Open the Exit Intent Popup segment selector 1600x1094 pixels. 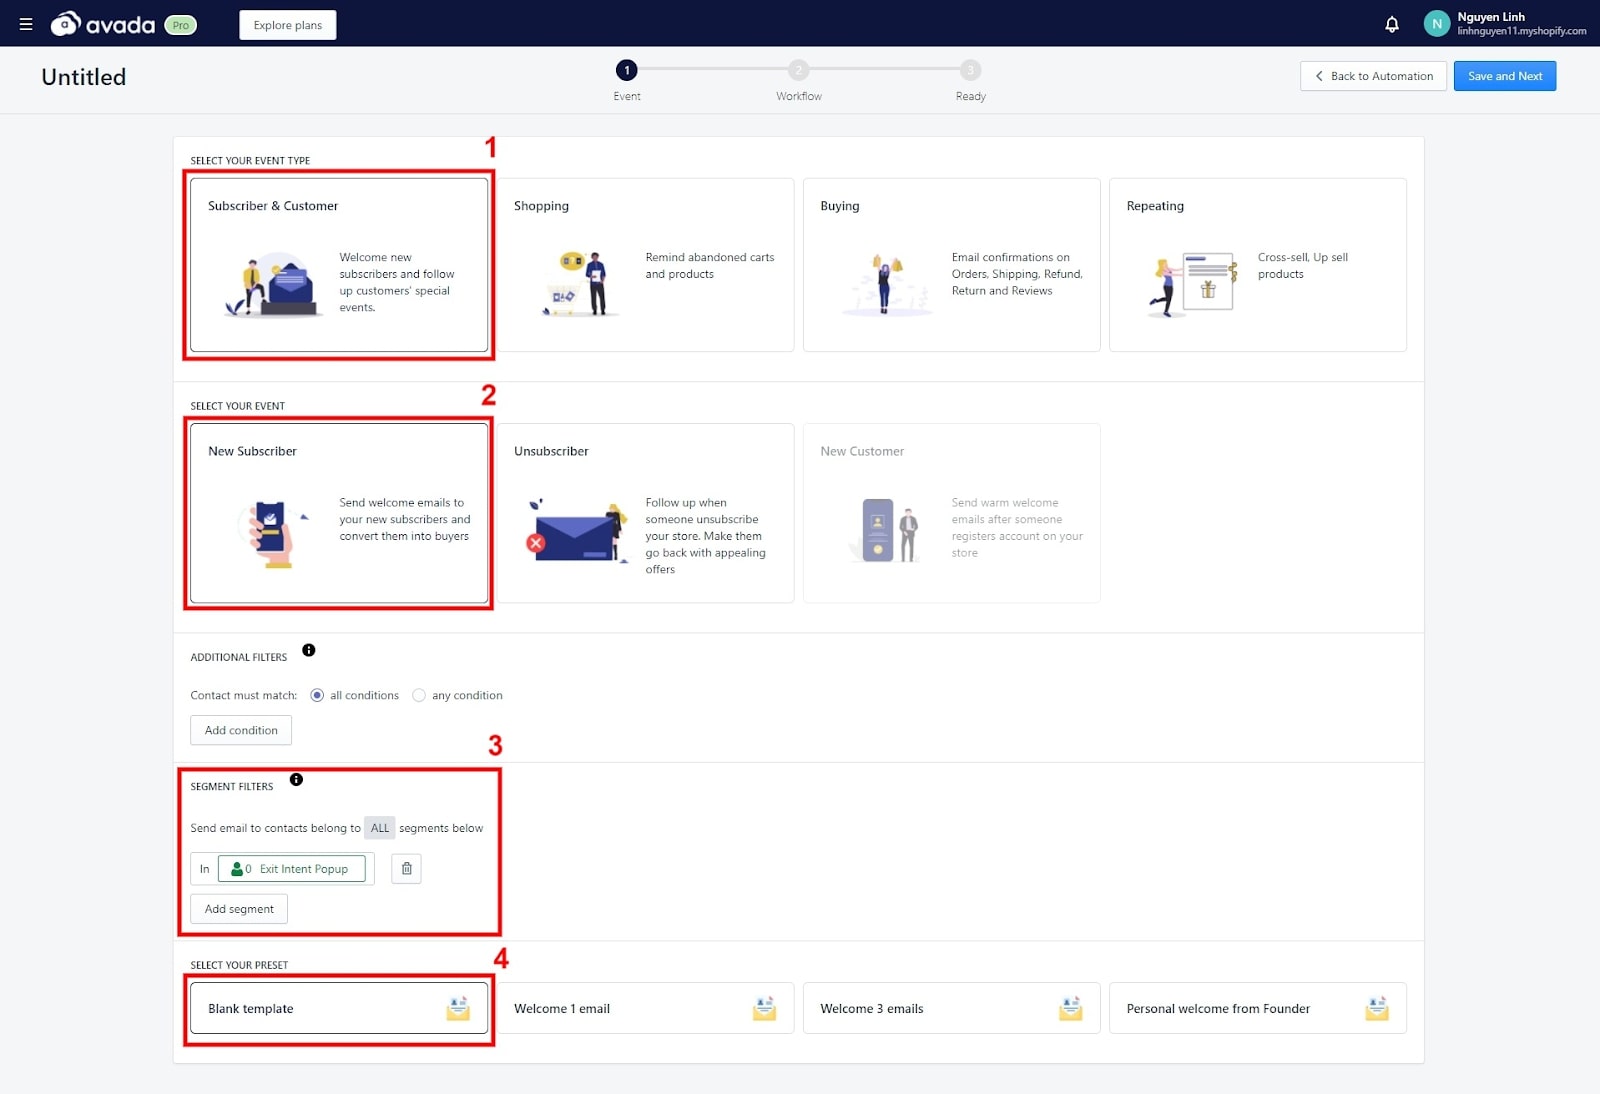[x=292, y=869]
